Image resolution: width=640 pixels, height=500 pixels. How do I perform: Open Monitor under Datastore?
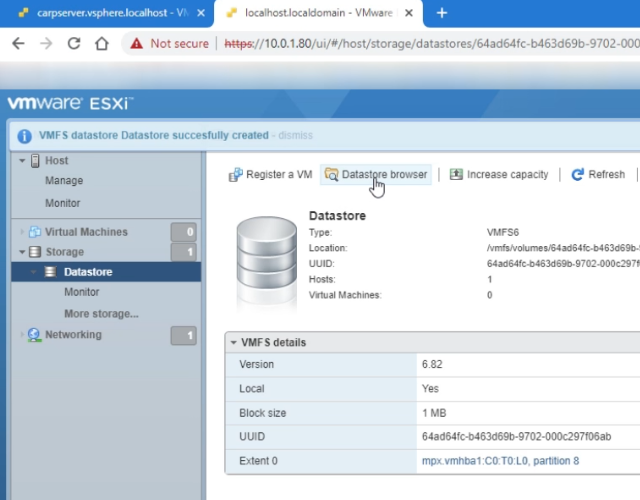click(x=82, y=292)
